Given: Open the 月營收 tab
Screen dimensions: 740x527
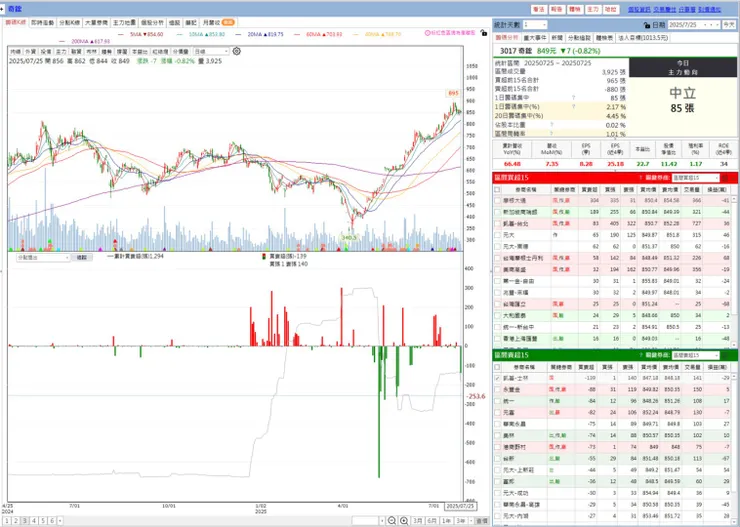Looking at the screenshot, I should 218,22.
